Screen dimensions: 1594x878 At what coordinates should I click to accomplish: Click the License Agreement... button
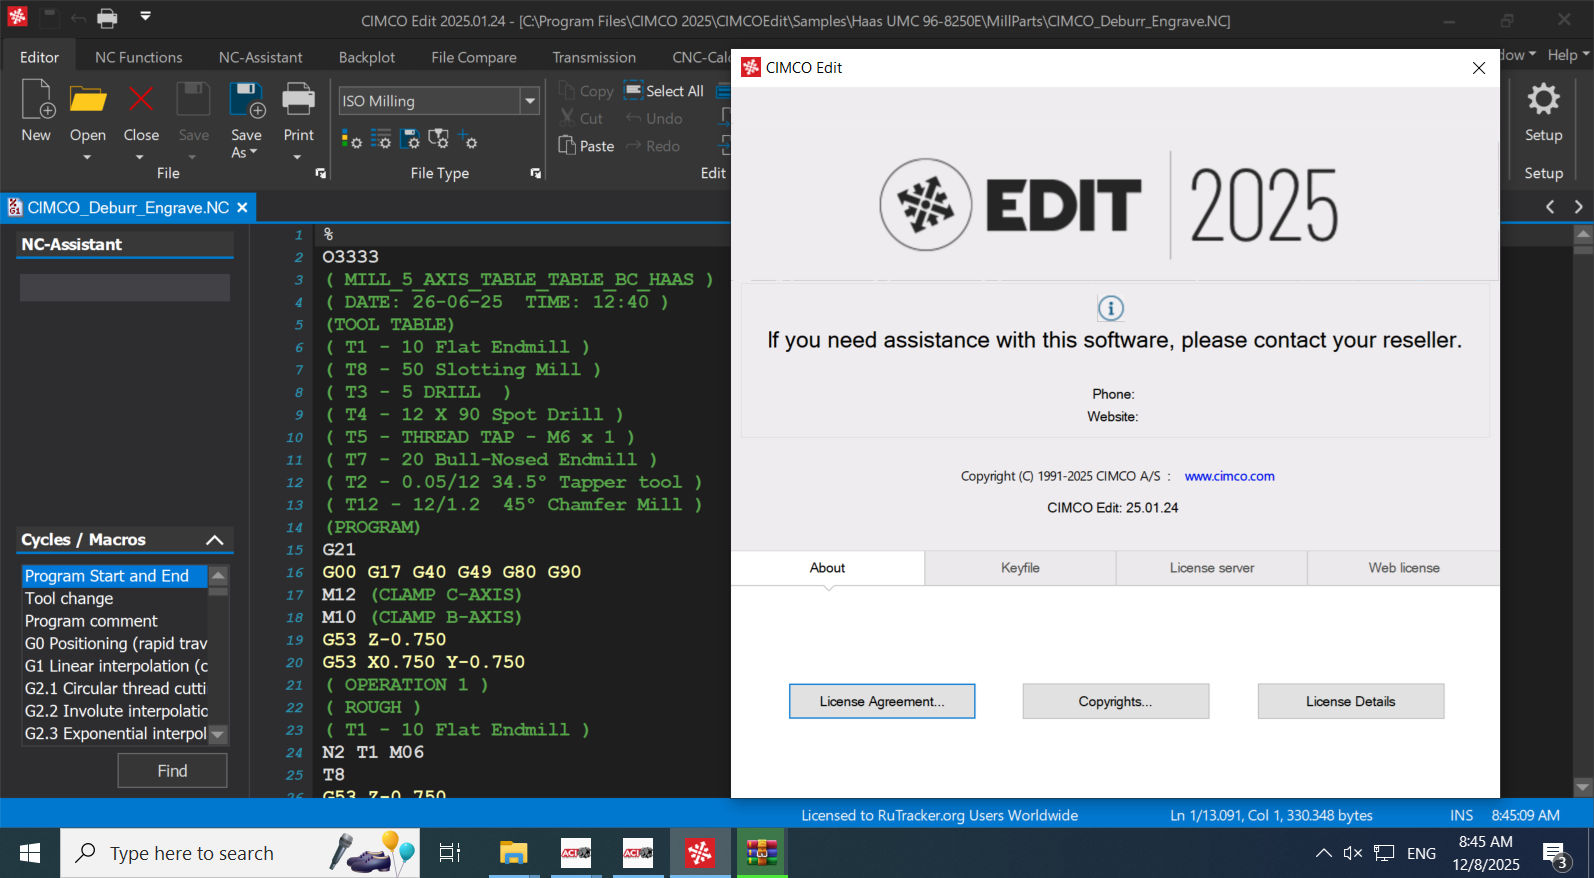(882, 701)
